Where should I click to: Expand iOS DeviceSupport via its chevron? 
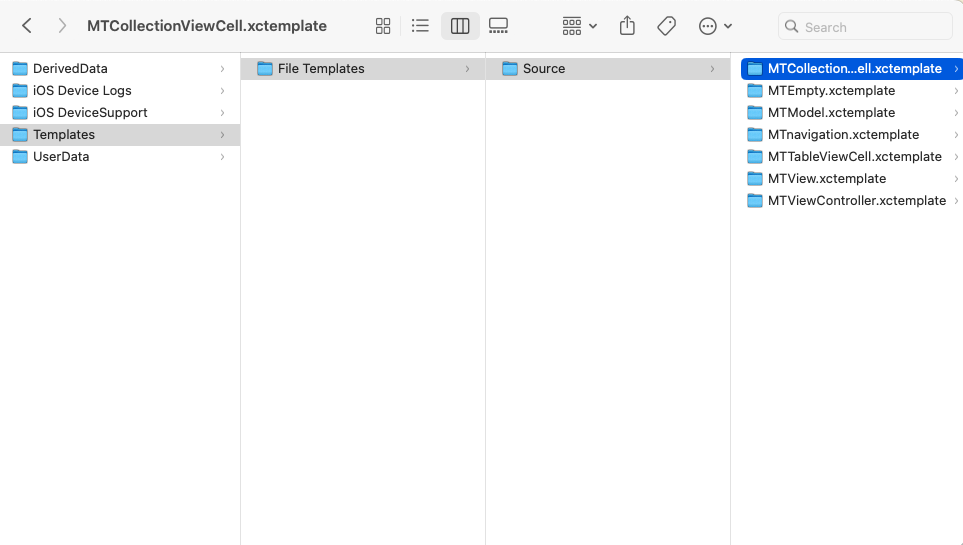222,113
